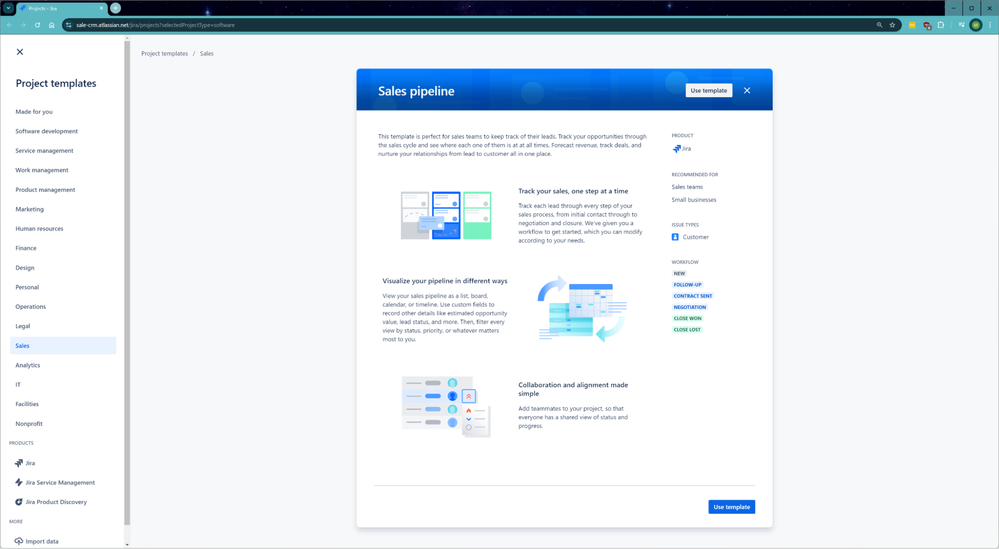Viewport: 999px width, 549px height.
Task: Open the browser three-dot menu
Action: (x=991, y=25)
